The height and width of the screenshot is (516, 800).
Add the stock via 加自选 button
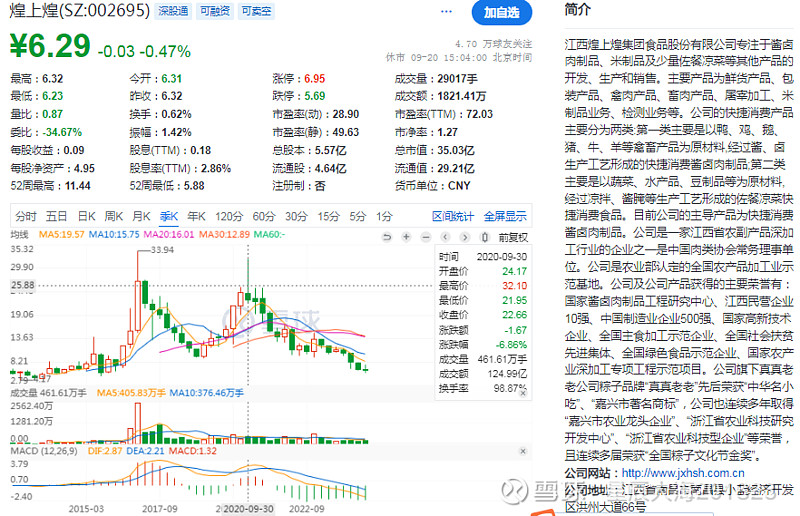click(x=502, y=12)
